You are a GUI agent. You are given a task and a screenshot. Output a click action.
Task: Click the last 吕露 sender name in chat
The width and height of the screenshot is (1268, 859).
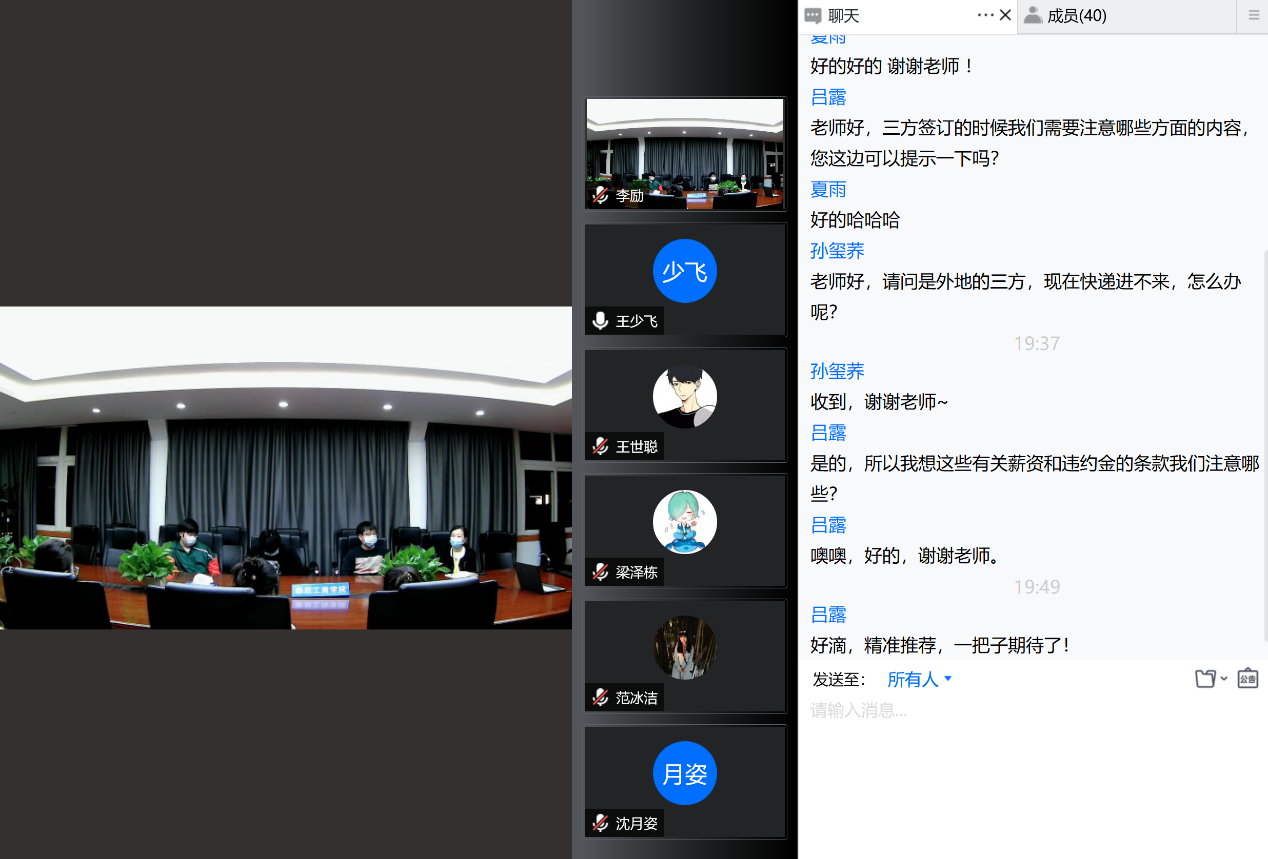coord(828,615)
